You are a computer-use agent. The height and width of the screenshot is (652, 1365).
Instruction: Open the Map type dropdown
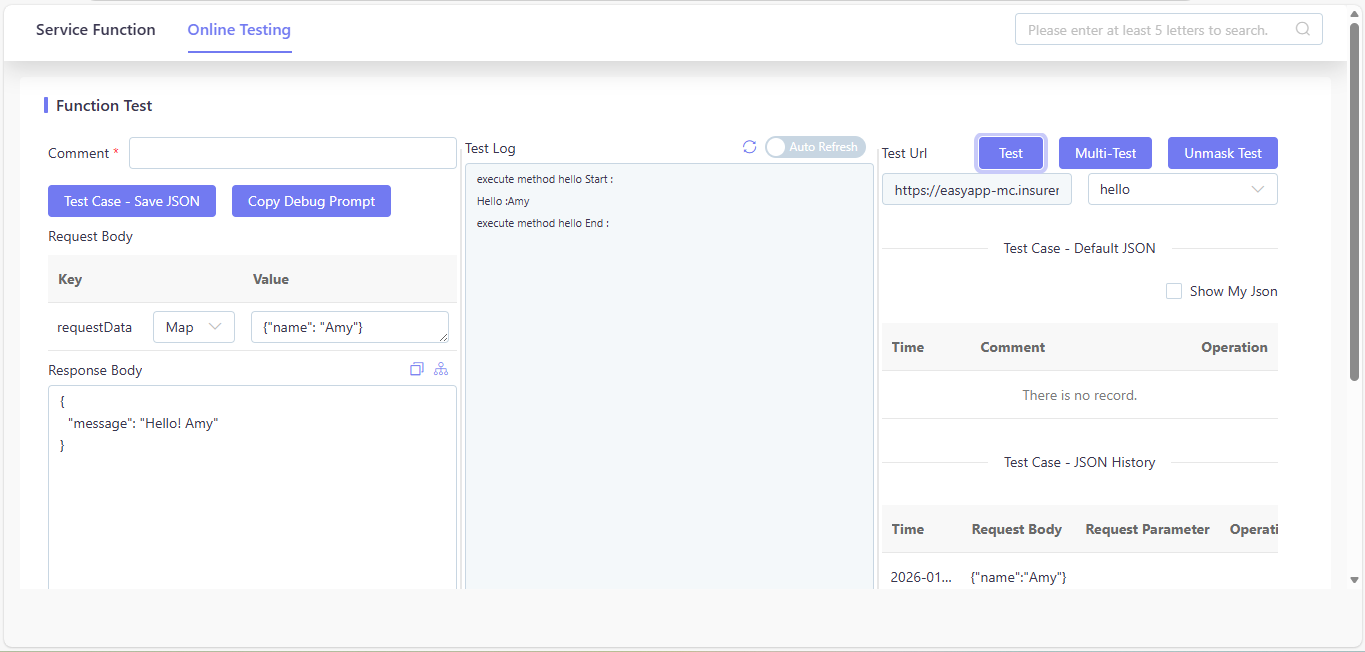194,327
